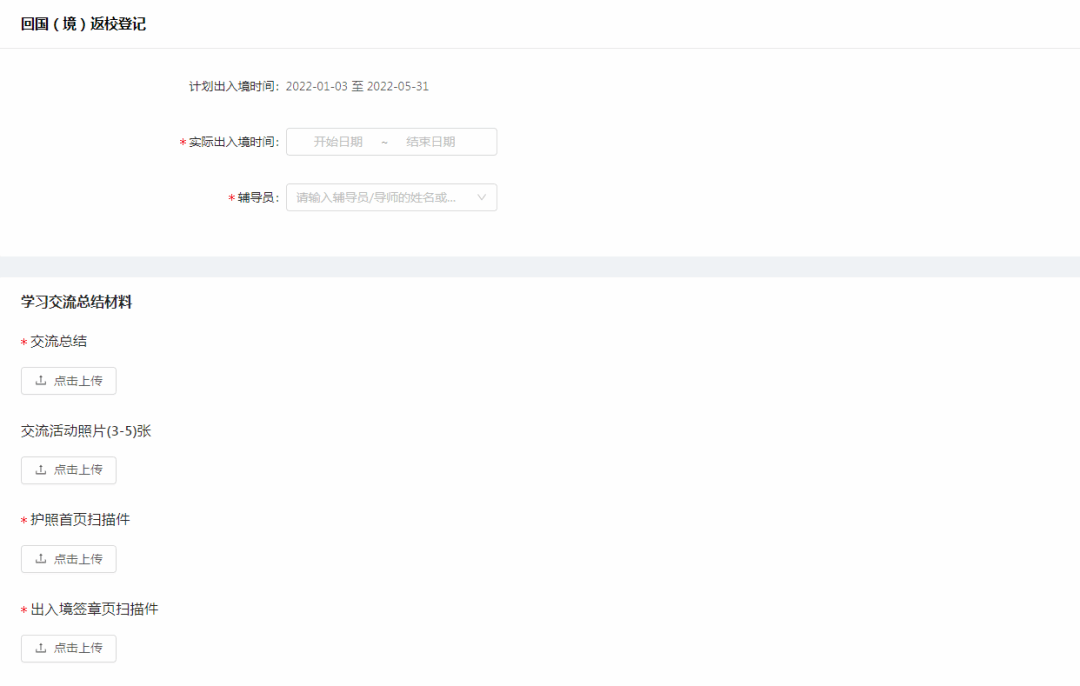Open the 结束日期 date picker field
This screenshot has height=686, width=1080.
(430, 142)
